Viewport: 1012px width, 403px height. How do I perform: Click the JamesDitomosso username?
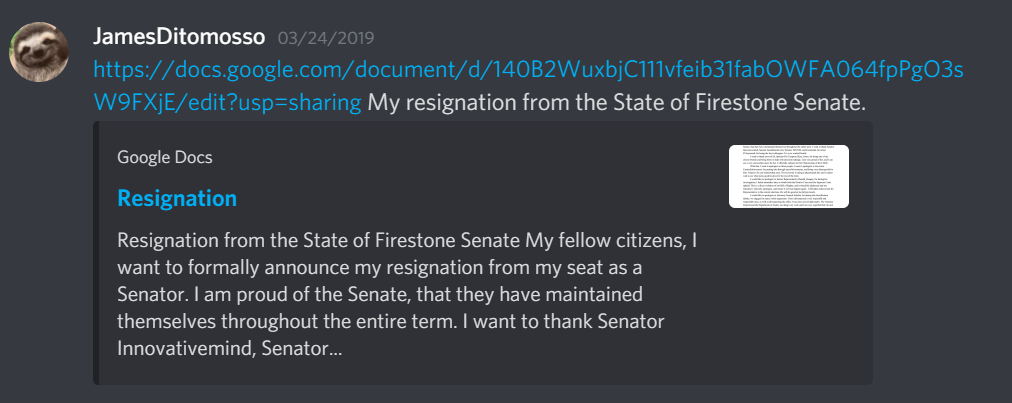click(x=179, y=37)
